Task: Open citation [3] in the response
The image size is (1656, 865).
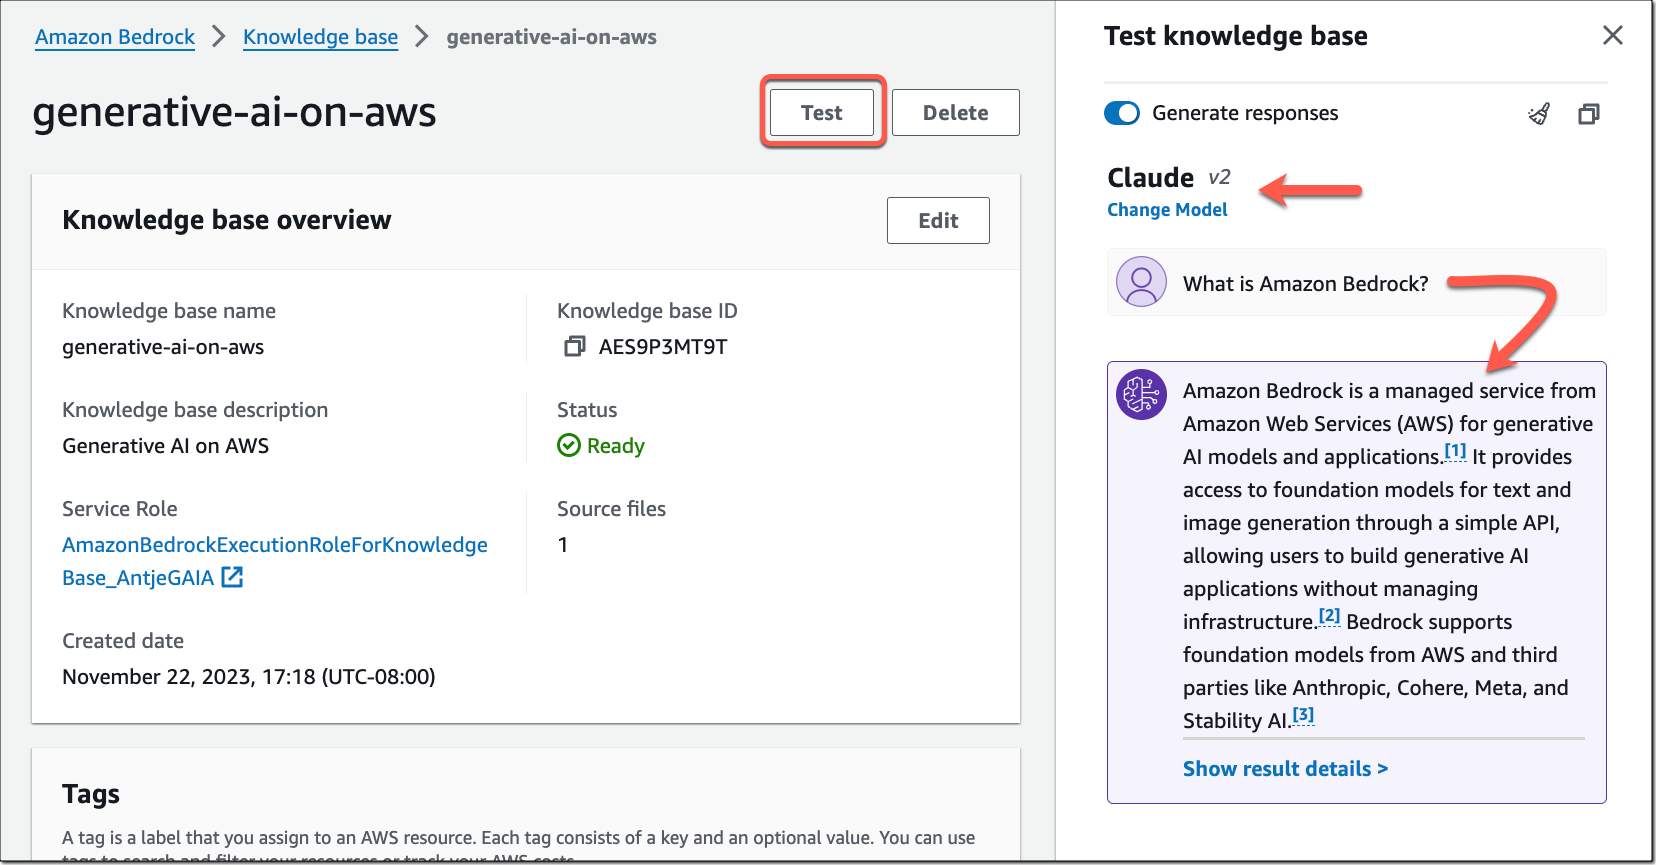Action: coord(1303,715)
